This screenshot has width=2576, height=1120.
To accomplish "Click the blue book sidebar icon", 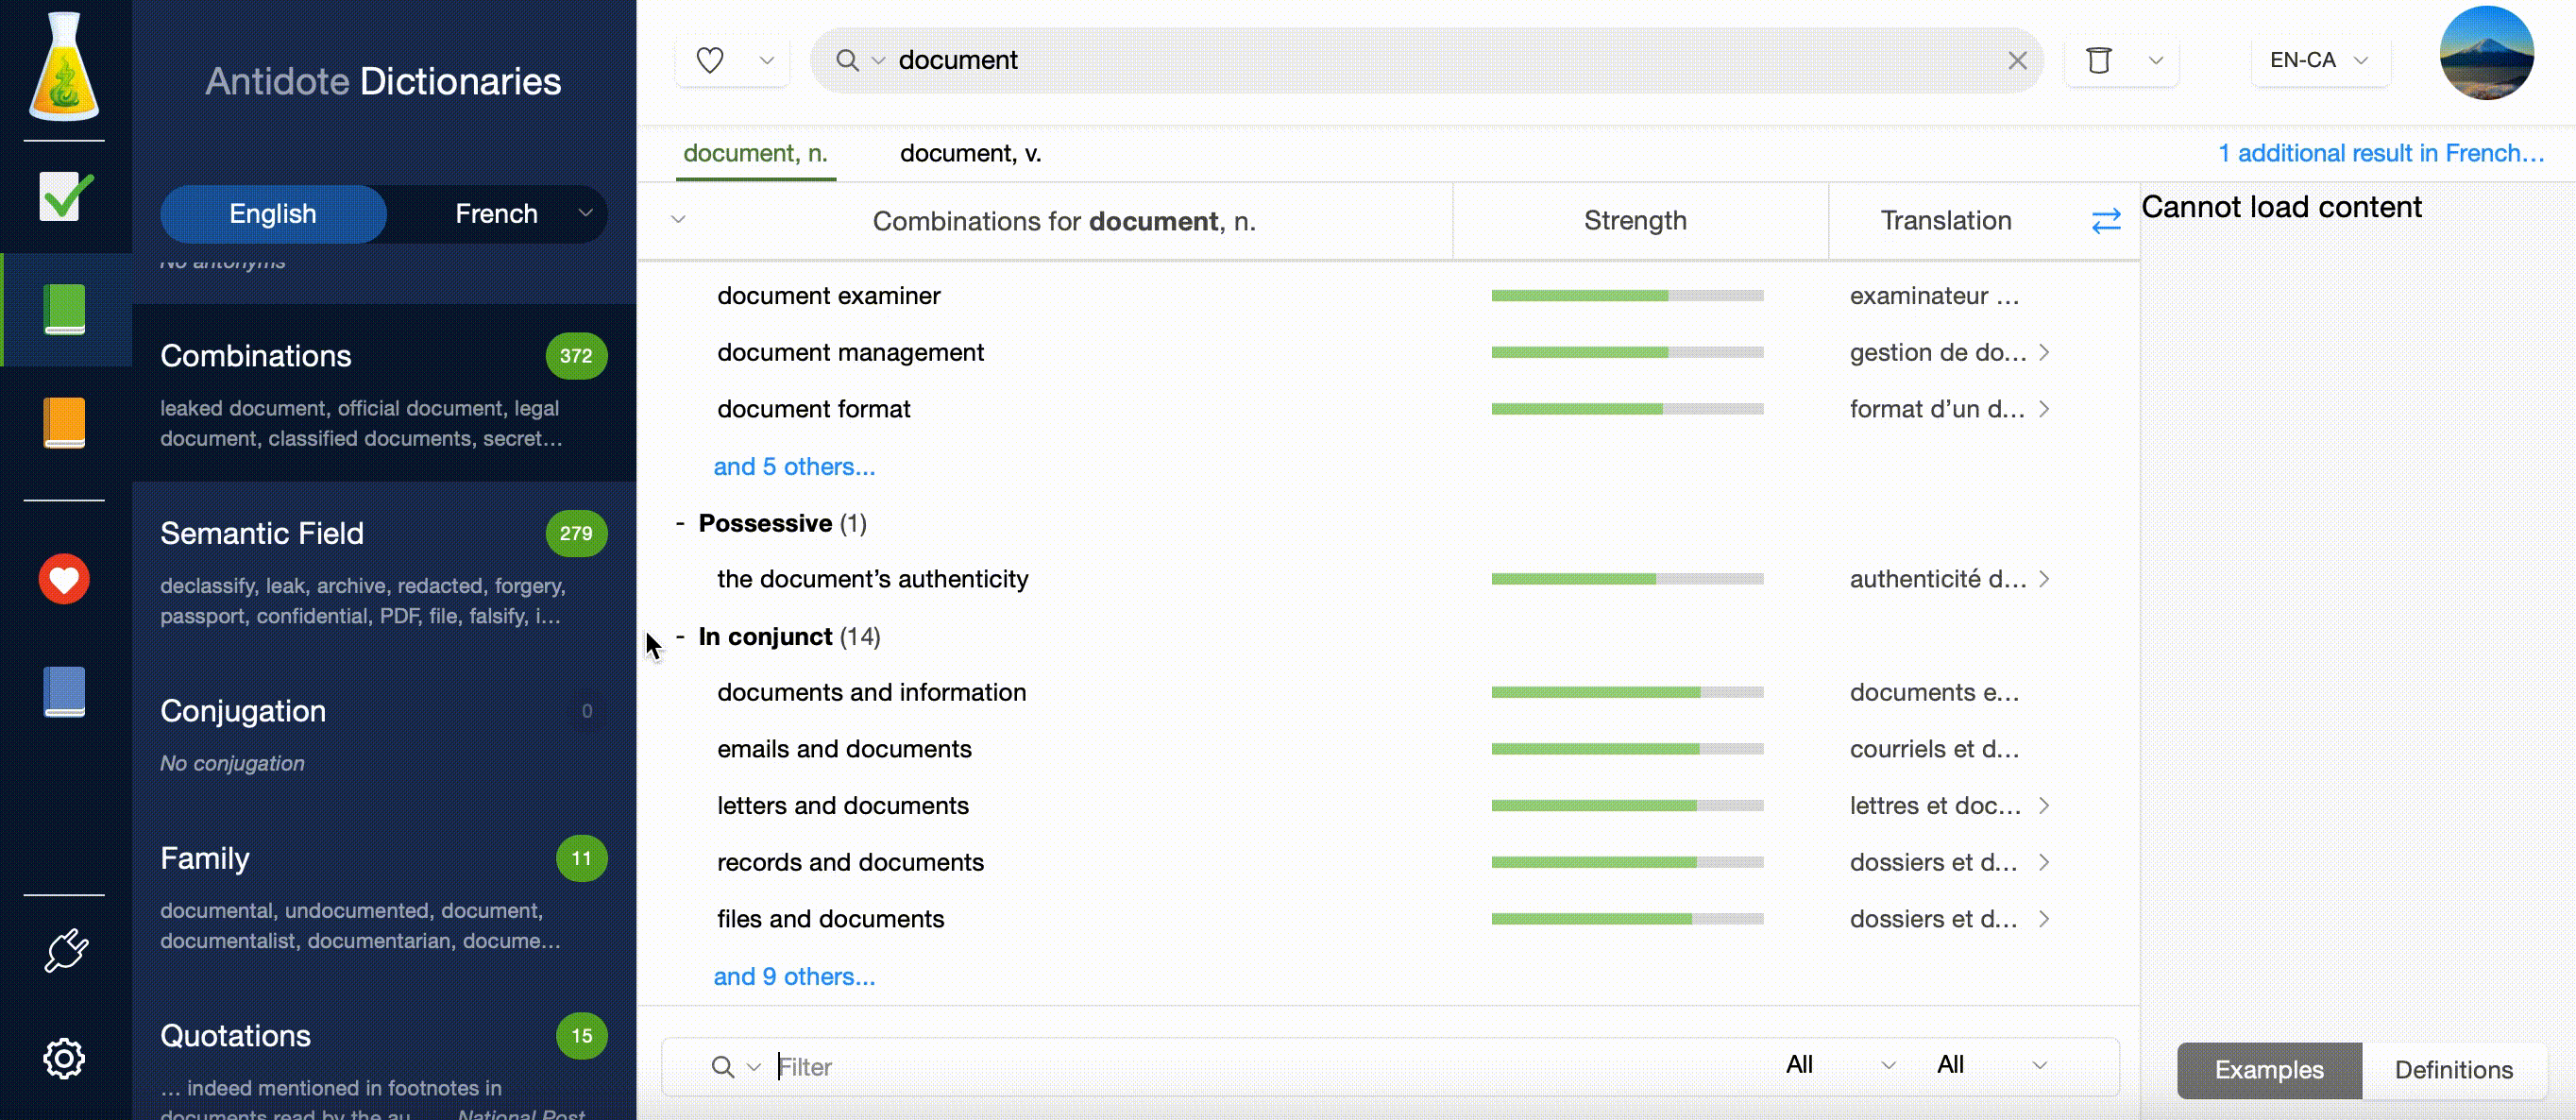I will [x=65, y=692].
